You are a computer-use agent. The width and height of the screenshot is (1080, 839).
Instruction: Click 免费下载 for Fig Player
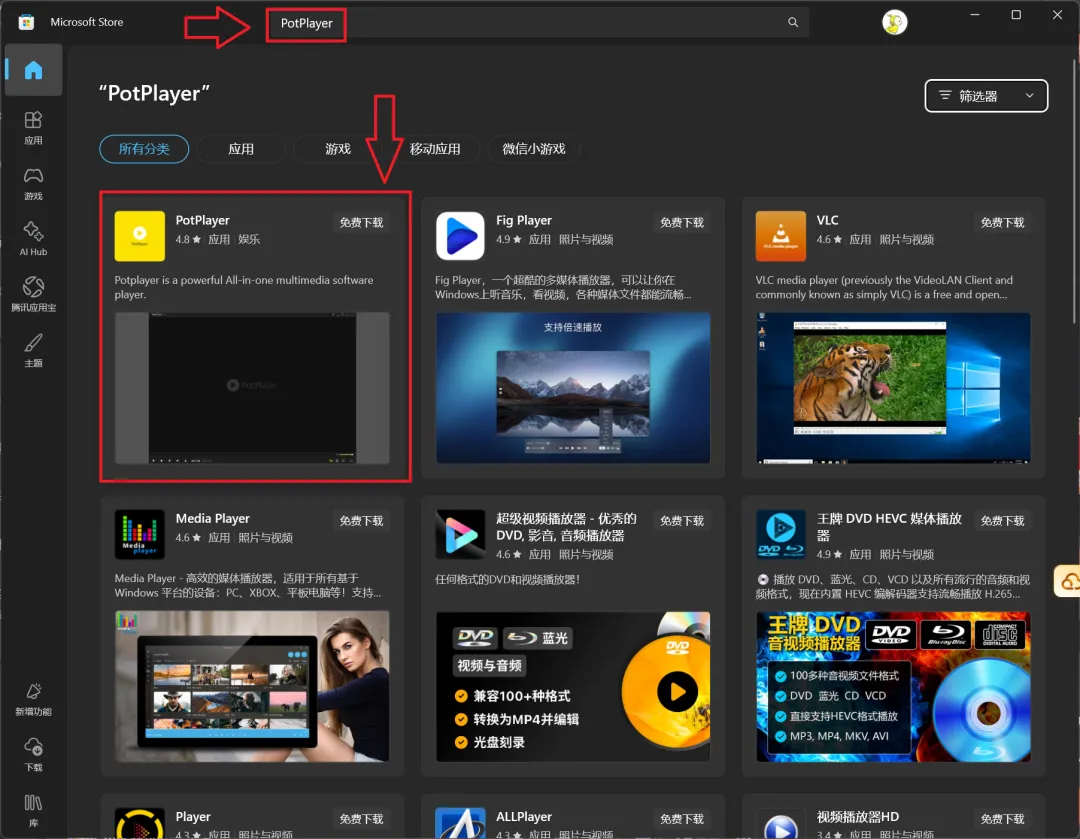point(682,222)
